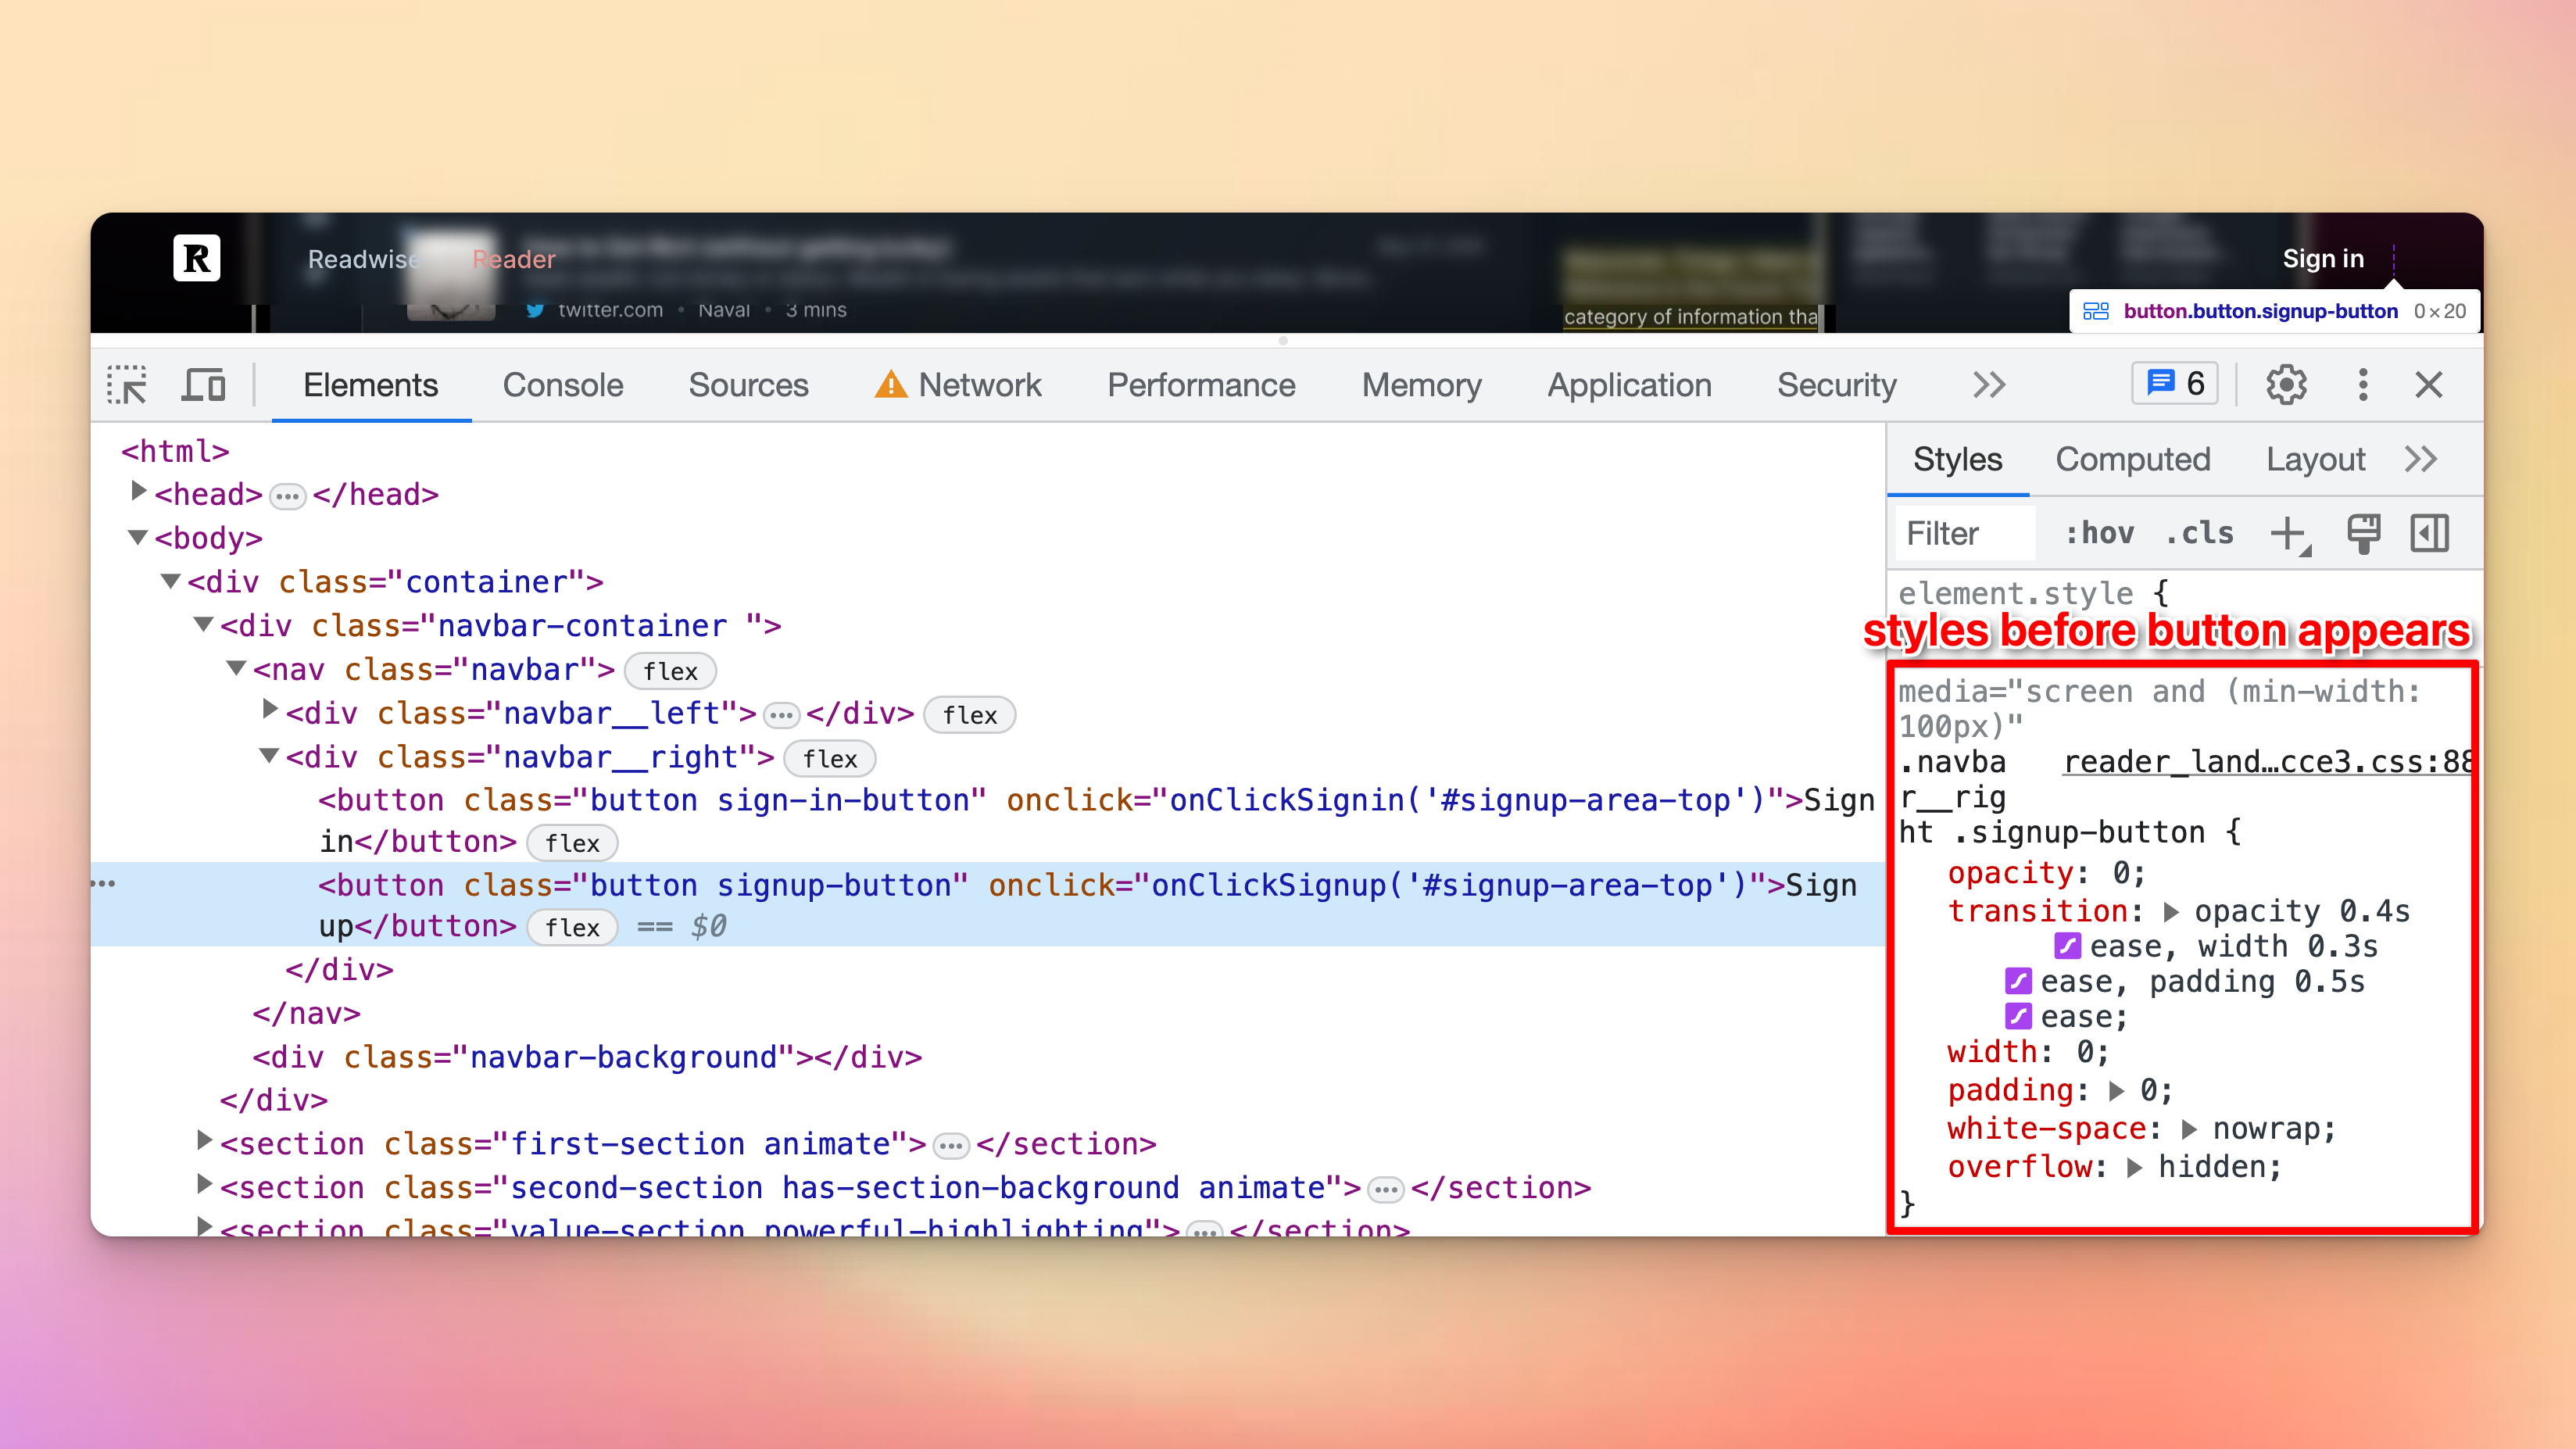Open the cubic-bezier editor for the transition ease
Screen dimensions: 2576x1449
point(2067,947)
